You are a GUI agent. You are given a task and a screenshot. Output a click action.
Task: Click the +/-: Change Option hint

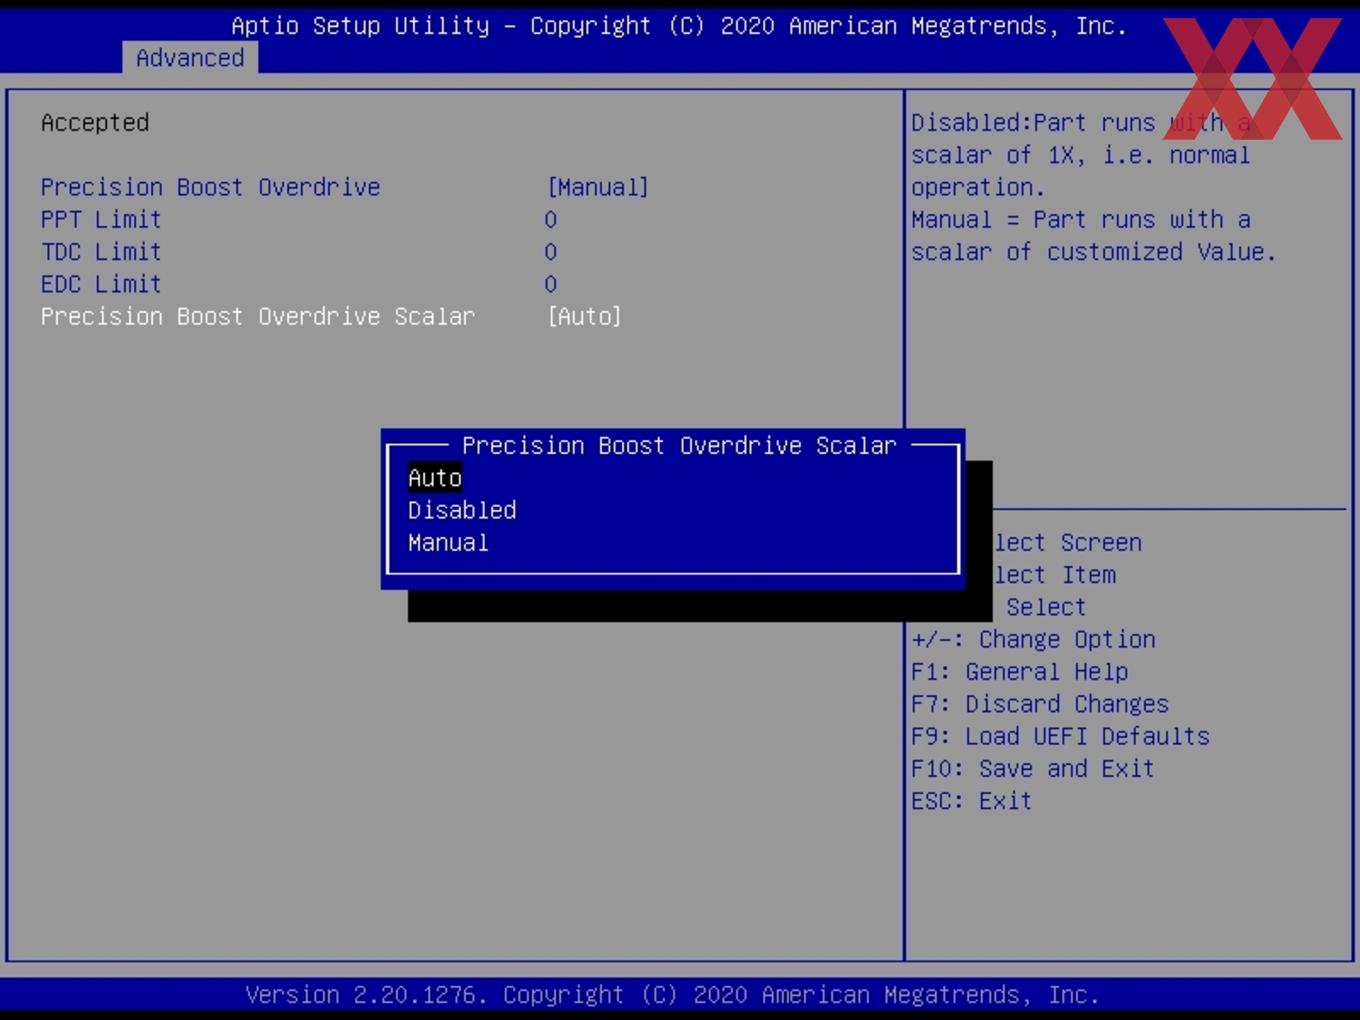1033,639
